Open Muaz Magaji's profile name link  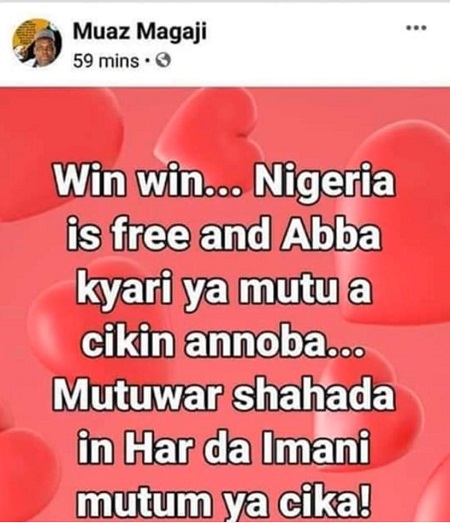pos(139,32)
